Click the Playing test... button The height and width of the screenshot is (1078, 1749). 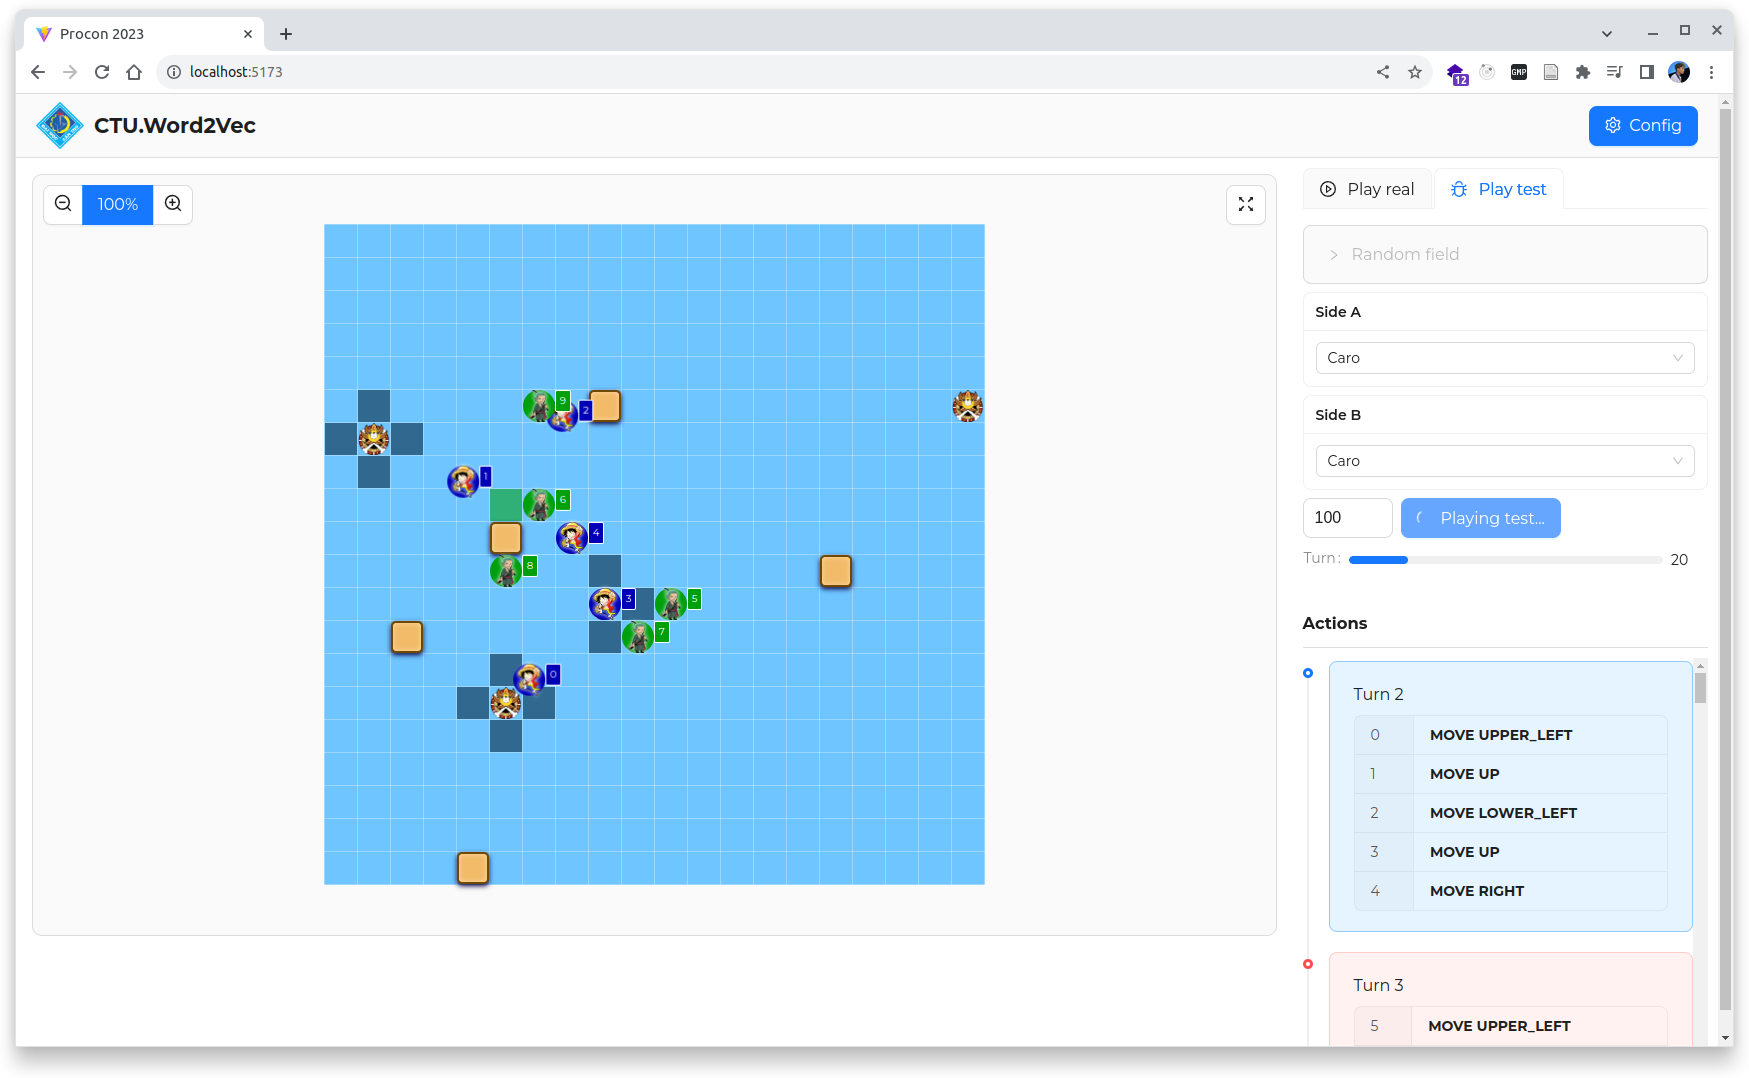(x=1481, y=518)
